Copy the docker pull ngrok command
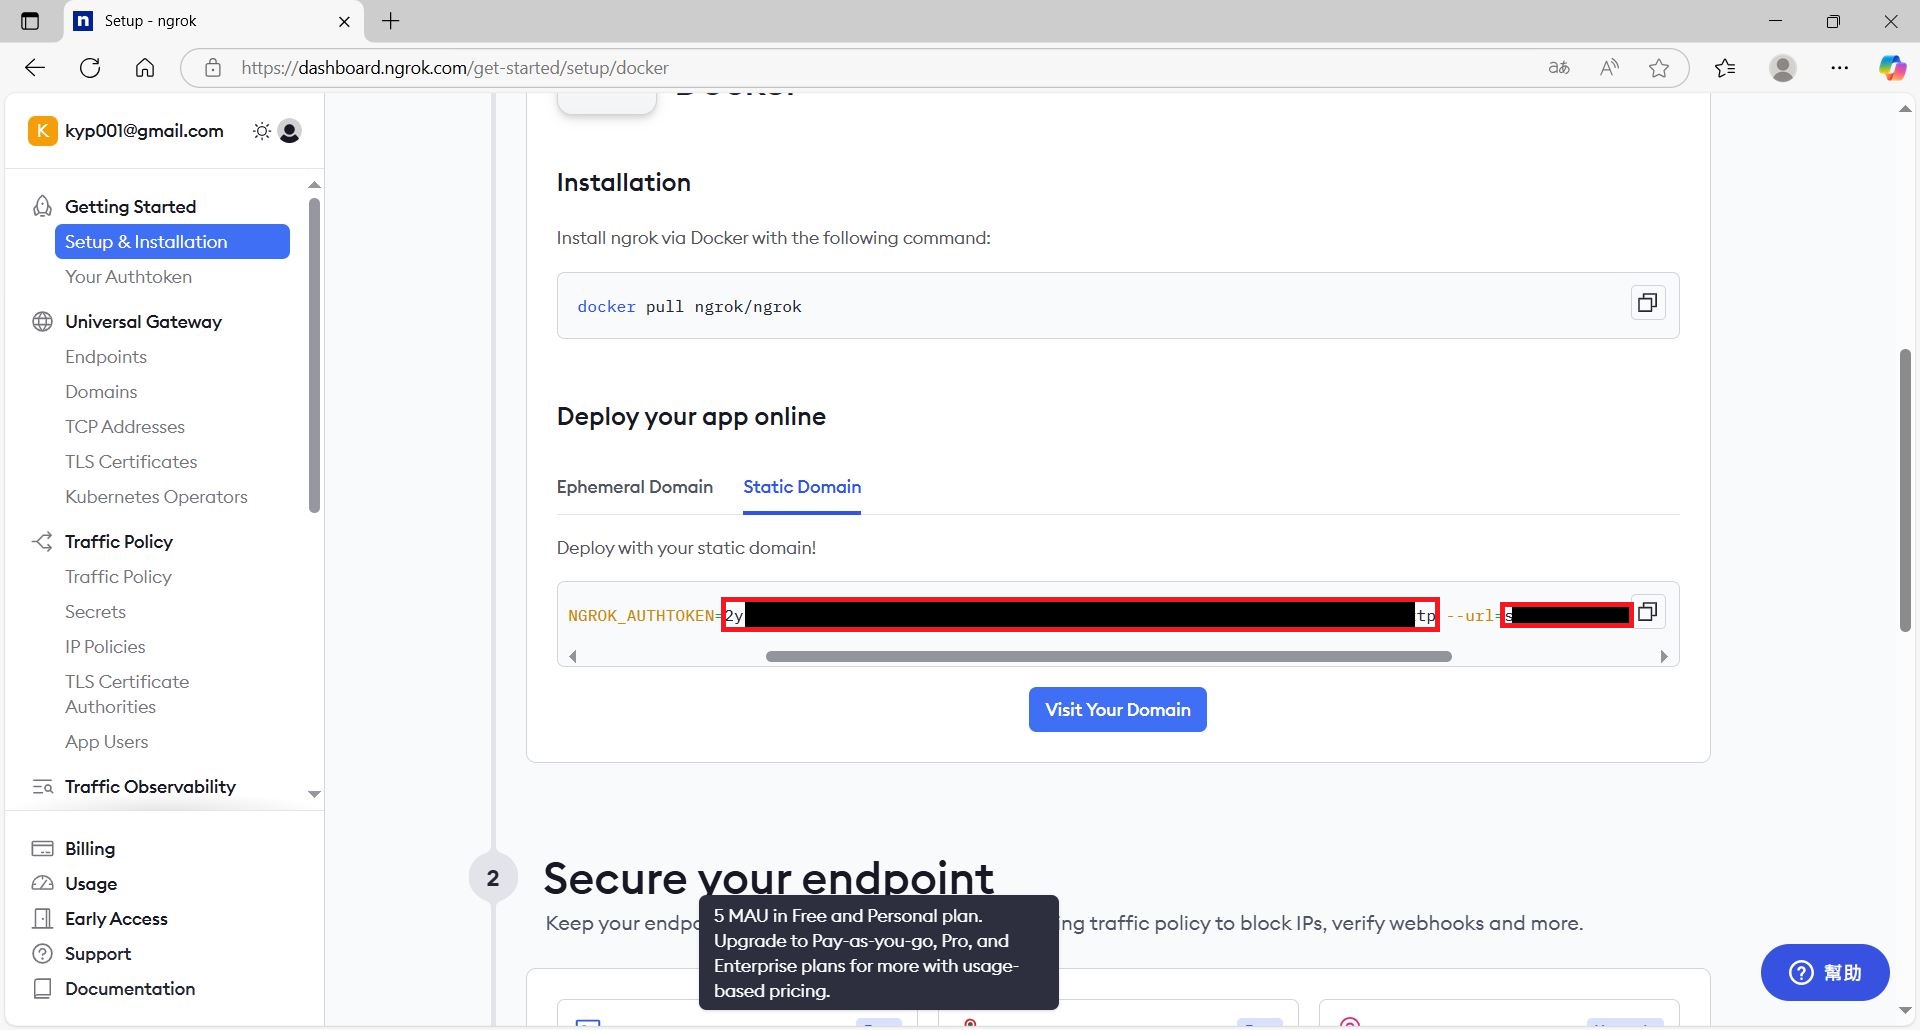 coord(1647,303)
